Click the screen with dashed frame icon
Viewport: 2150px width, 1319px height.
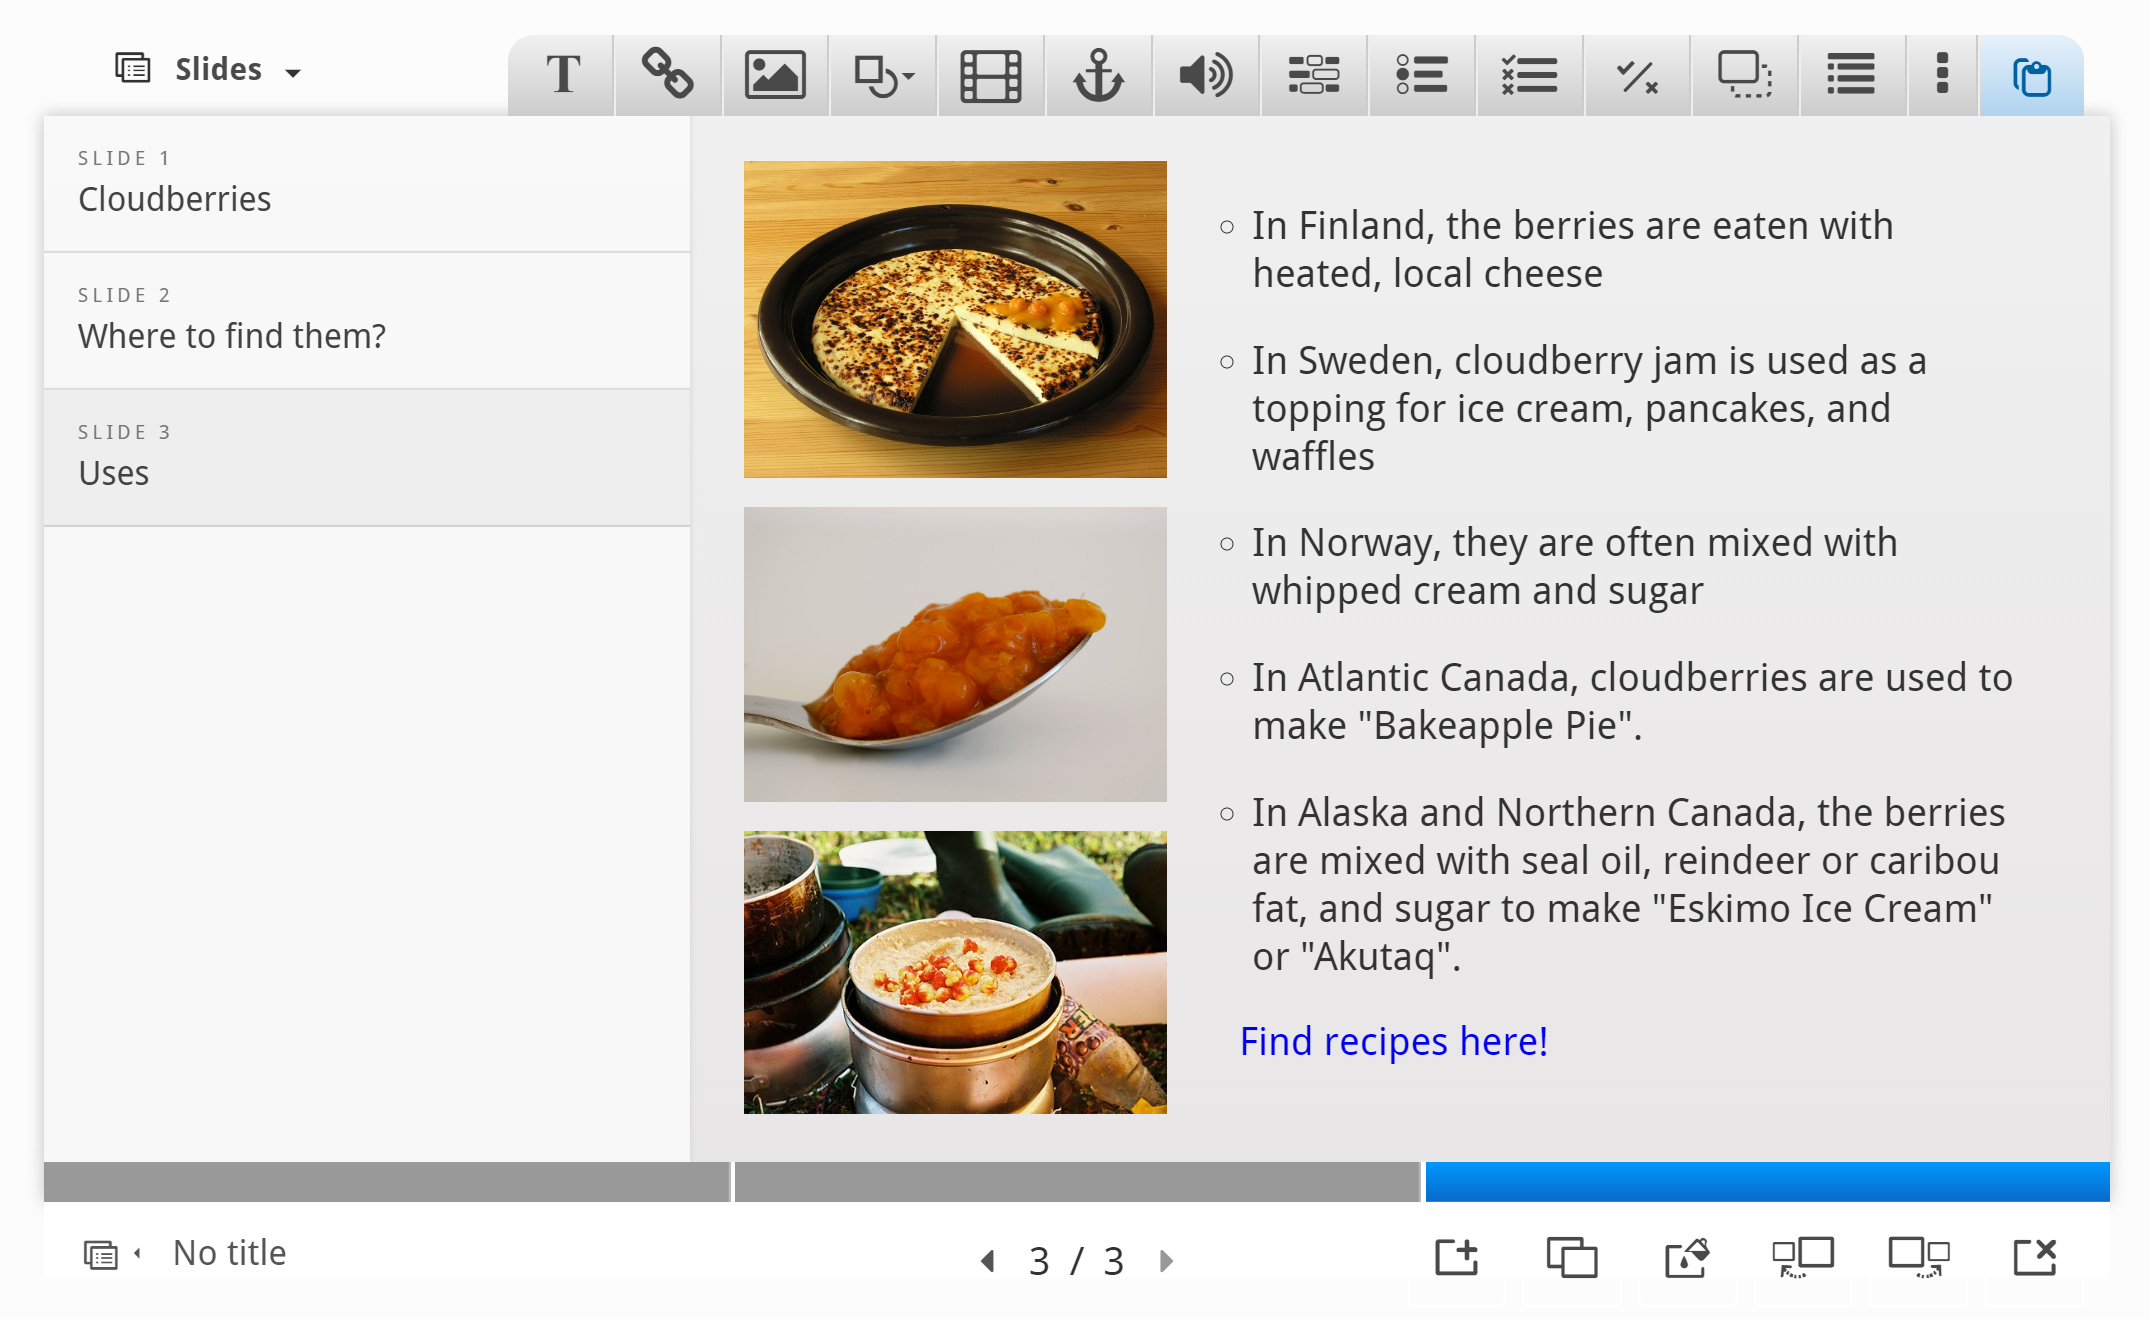point(1745,75)
